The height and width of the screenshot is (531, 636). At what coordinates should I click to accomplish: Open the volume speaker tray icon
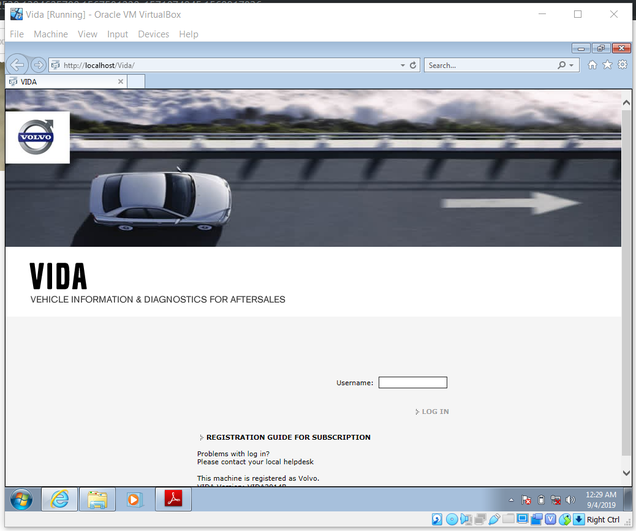coord(570,500)
